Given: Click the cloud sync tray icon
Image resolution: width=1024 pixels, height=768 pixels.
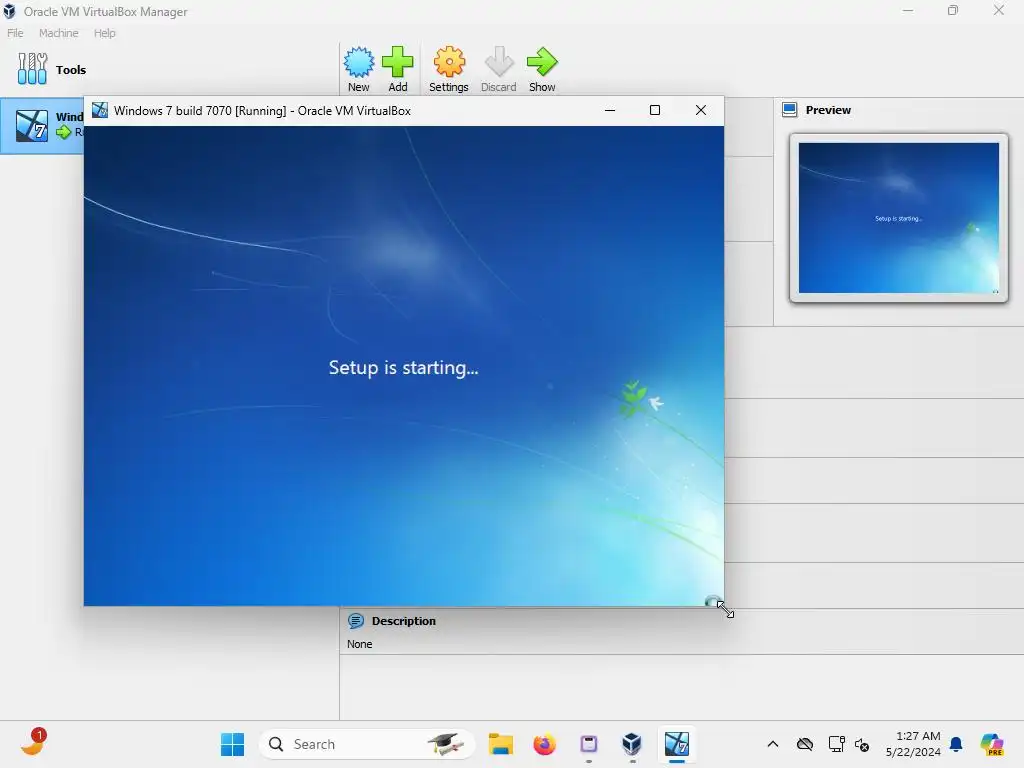Looking at the screenshot, I should (x=805, y=744).
